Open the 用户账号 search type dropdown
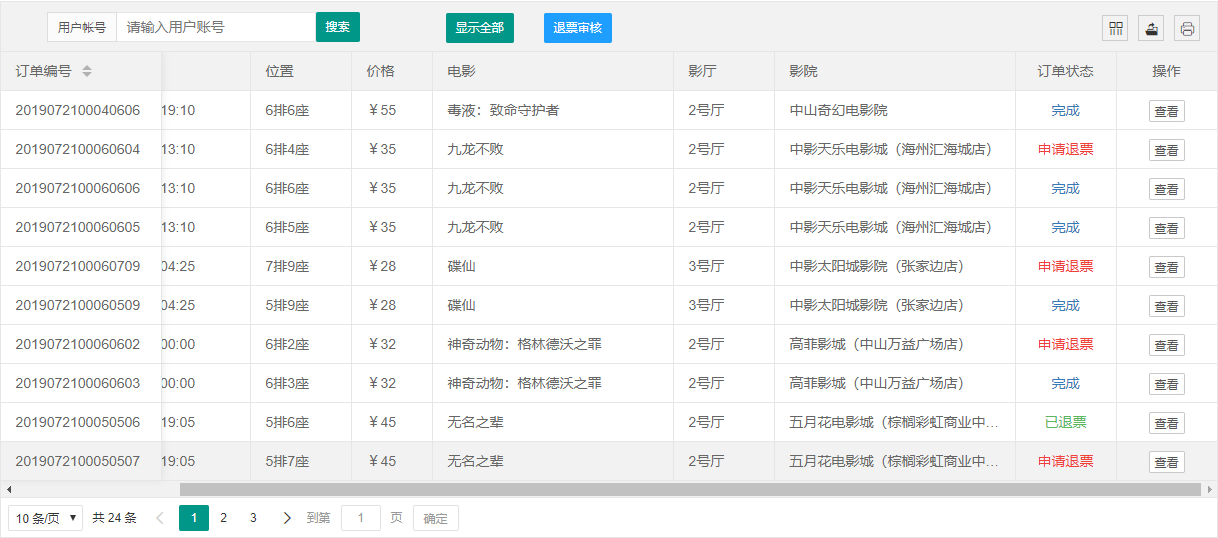 pyautogui.click(x=82, y=27)
